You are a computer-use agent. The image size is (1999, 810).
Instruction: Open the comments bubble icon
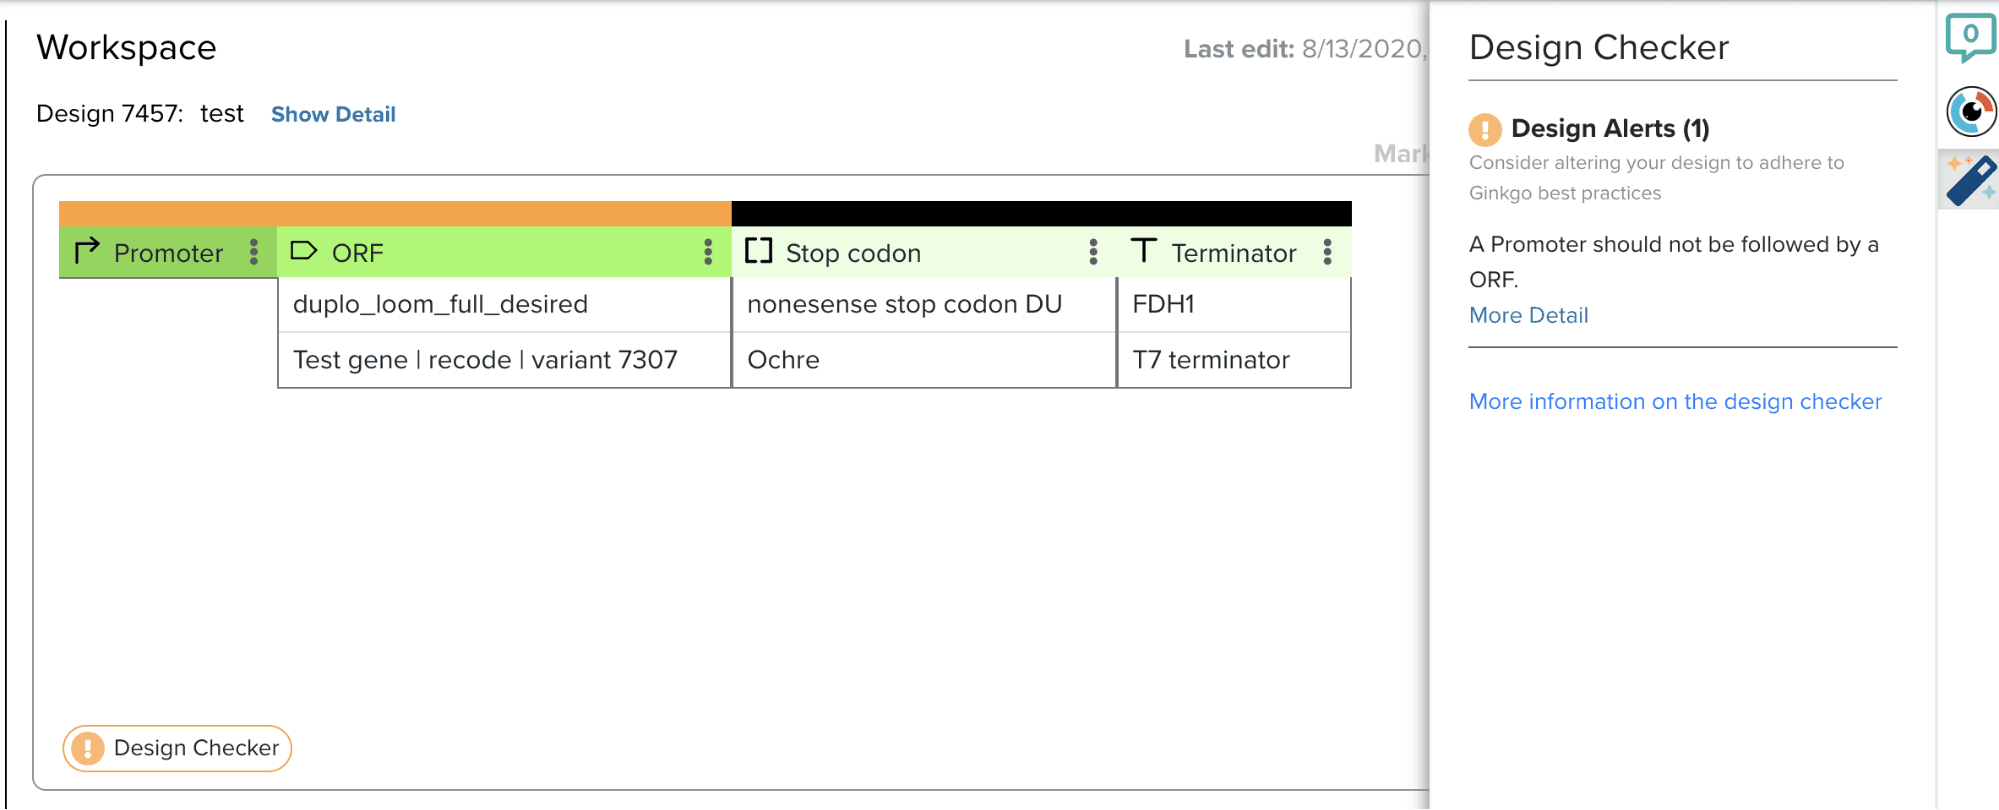(x=1970, y=36)
